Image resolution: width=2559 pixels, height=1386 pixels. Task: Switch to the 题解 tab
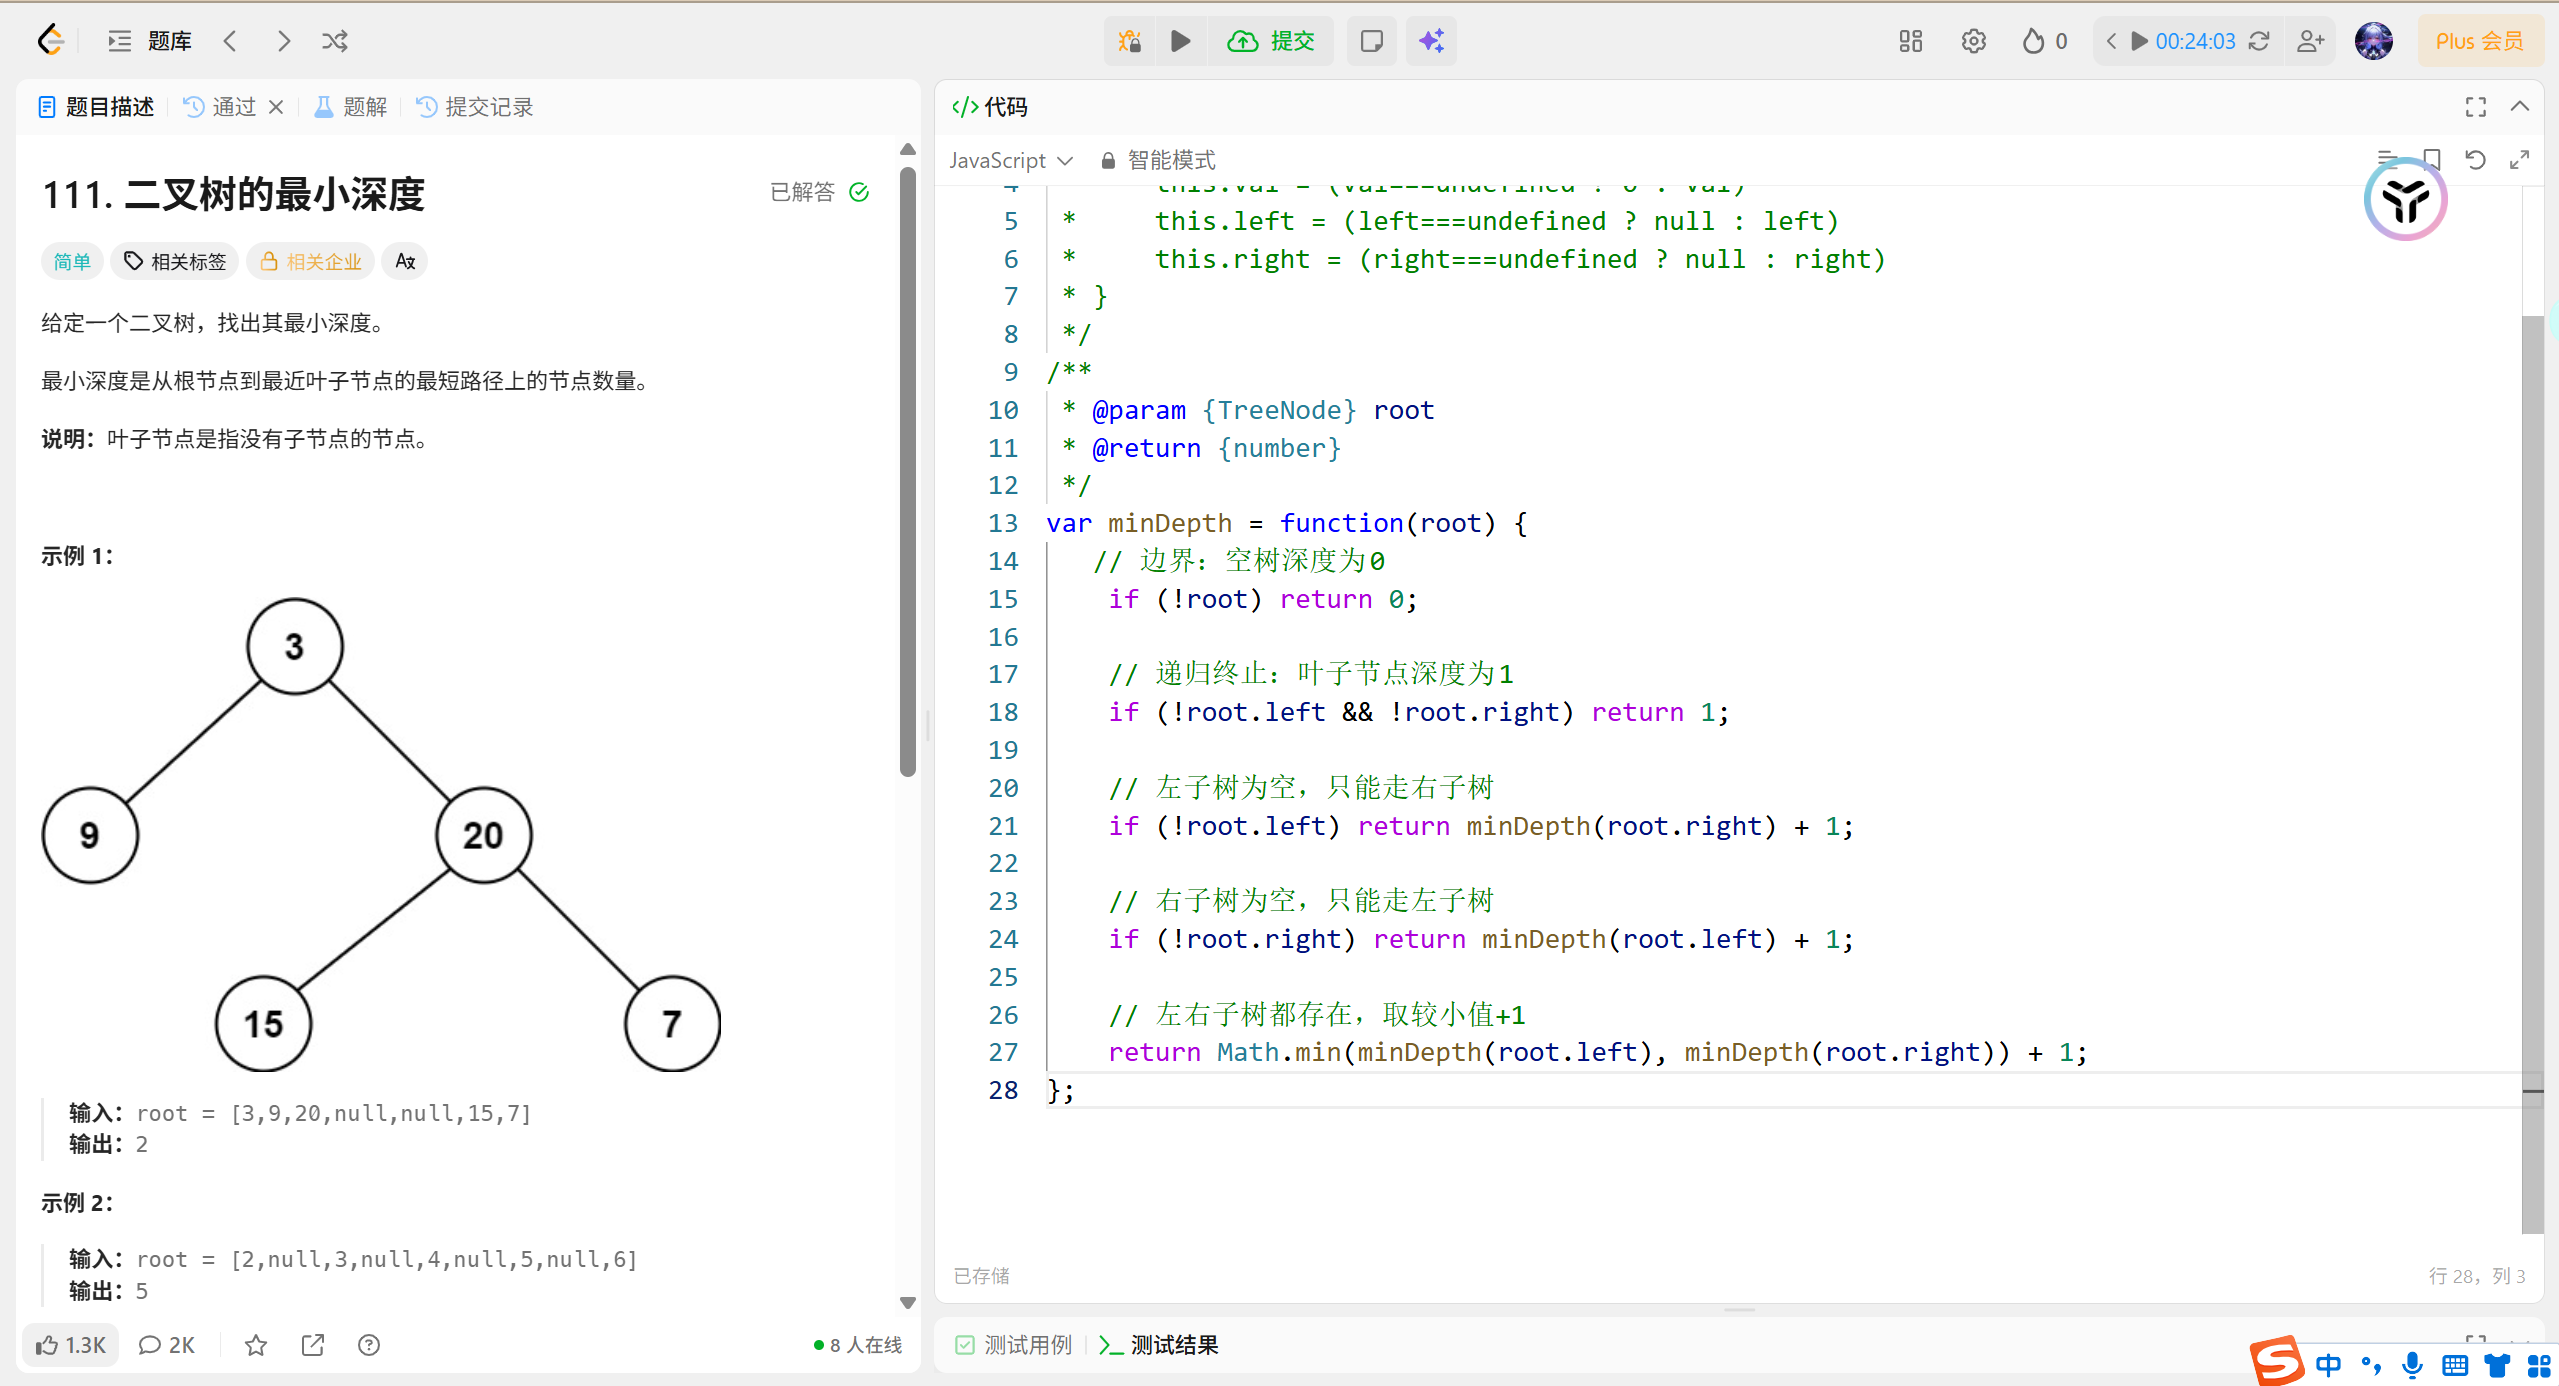point(351,106)
